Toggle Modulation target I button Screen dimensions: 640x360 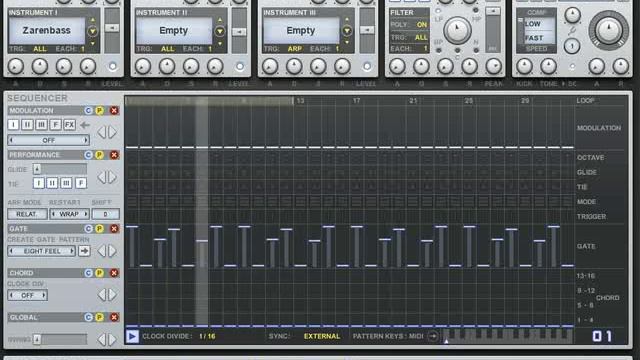click(13, 124)
